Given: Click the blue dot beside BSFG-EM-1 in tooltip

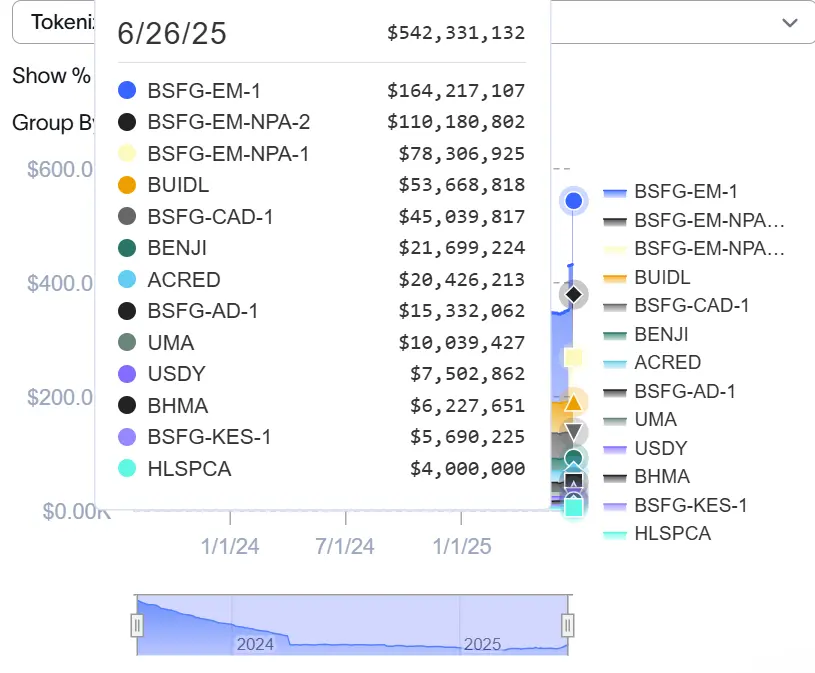Looking at the screenshot, I should pyautogui.click(x=127, y=91).
